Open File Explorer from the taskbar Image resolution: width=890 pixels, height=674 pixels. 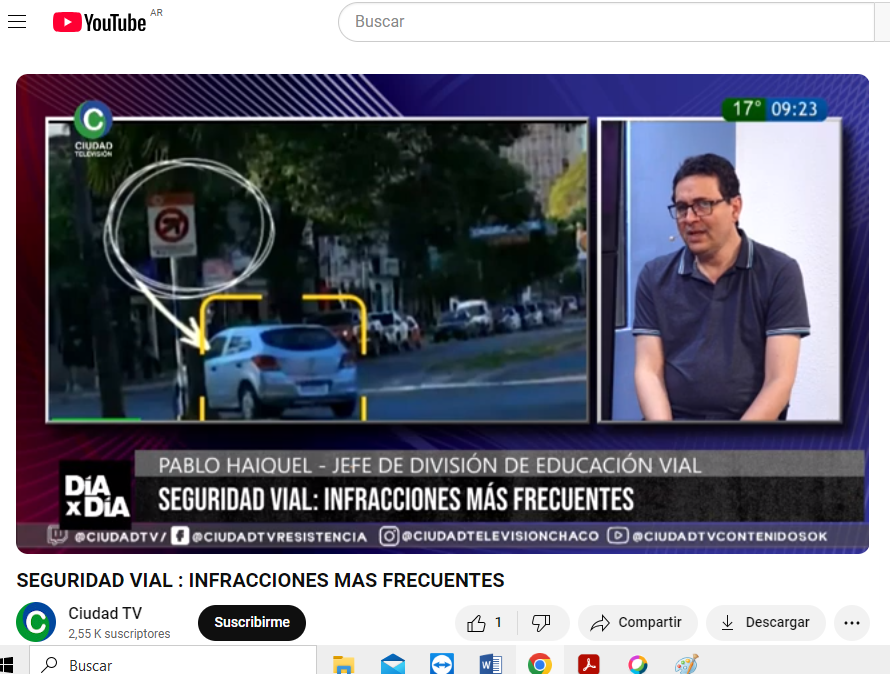tap(344, 664)
